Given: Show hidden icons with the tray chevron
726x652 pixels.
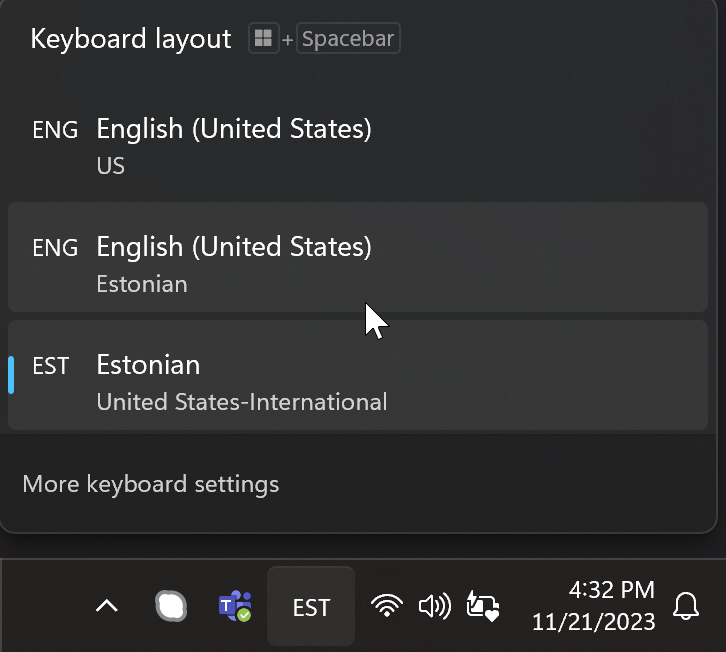Looking at the screenshot, I should pyautogui.click(x=106, y=606).
